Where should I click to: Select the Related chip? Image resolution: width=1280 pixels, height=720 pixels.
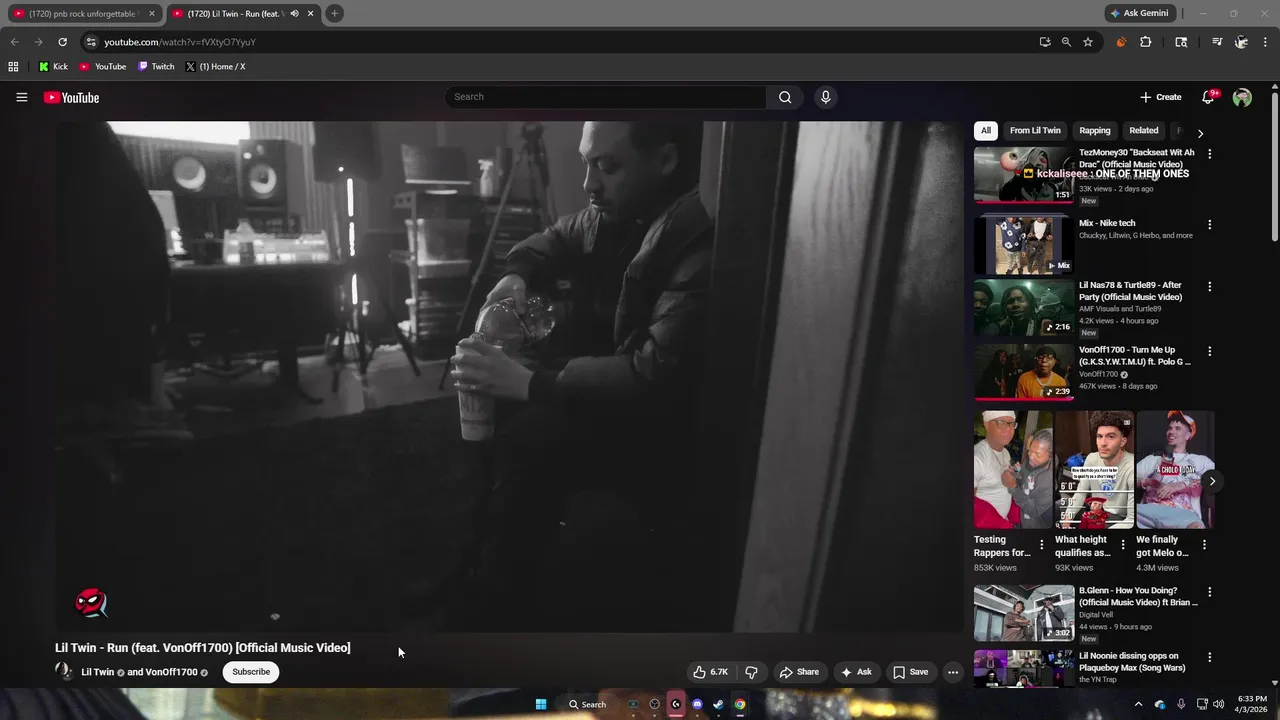click(1144, 131)
